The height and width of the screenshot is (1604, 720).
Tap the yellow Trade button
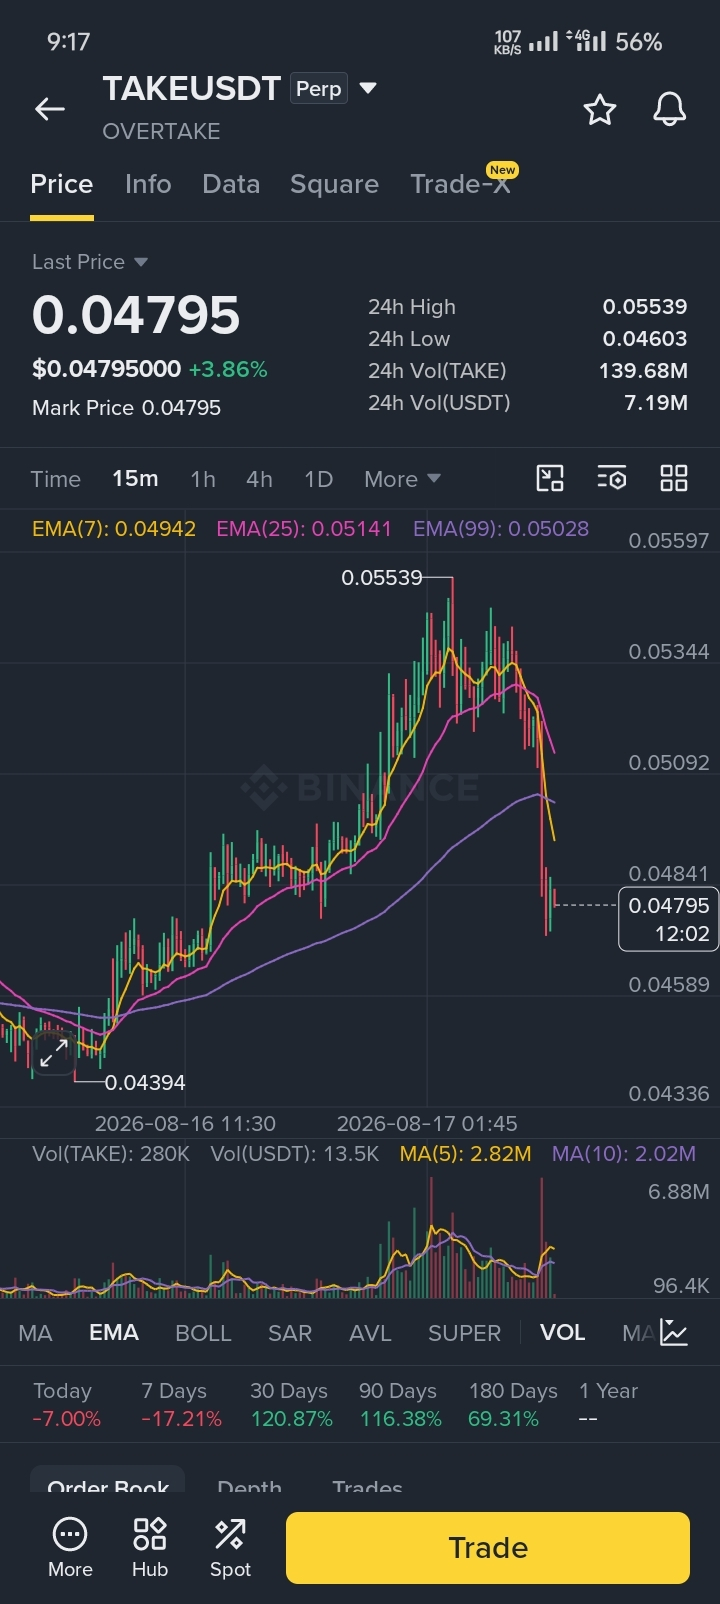pos(488,1548)
